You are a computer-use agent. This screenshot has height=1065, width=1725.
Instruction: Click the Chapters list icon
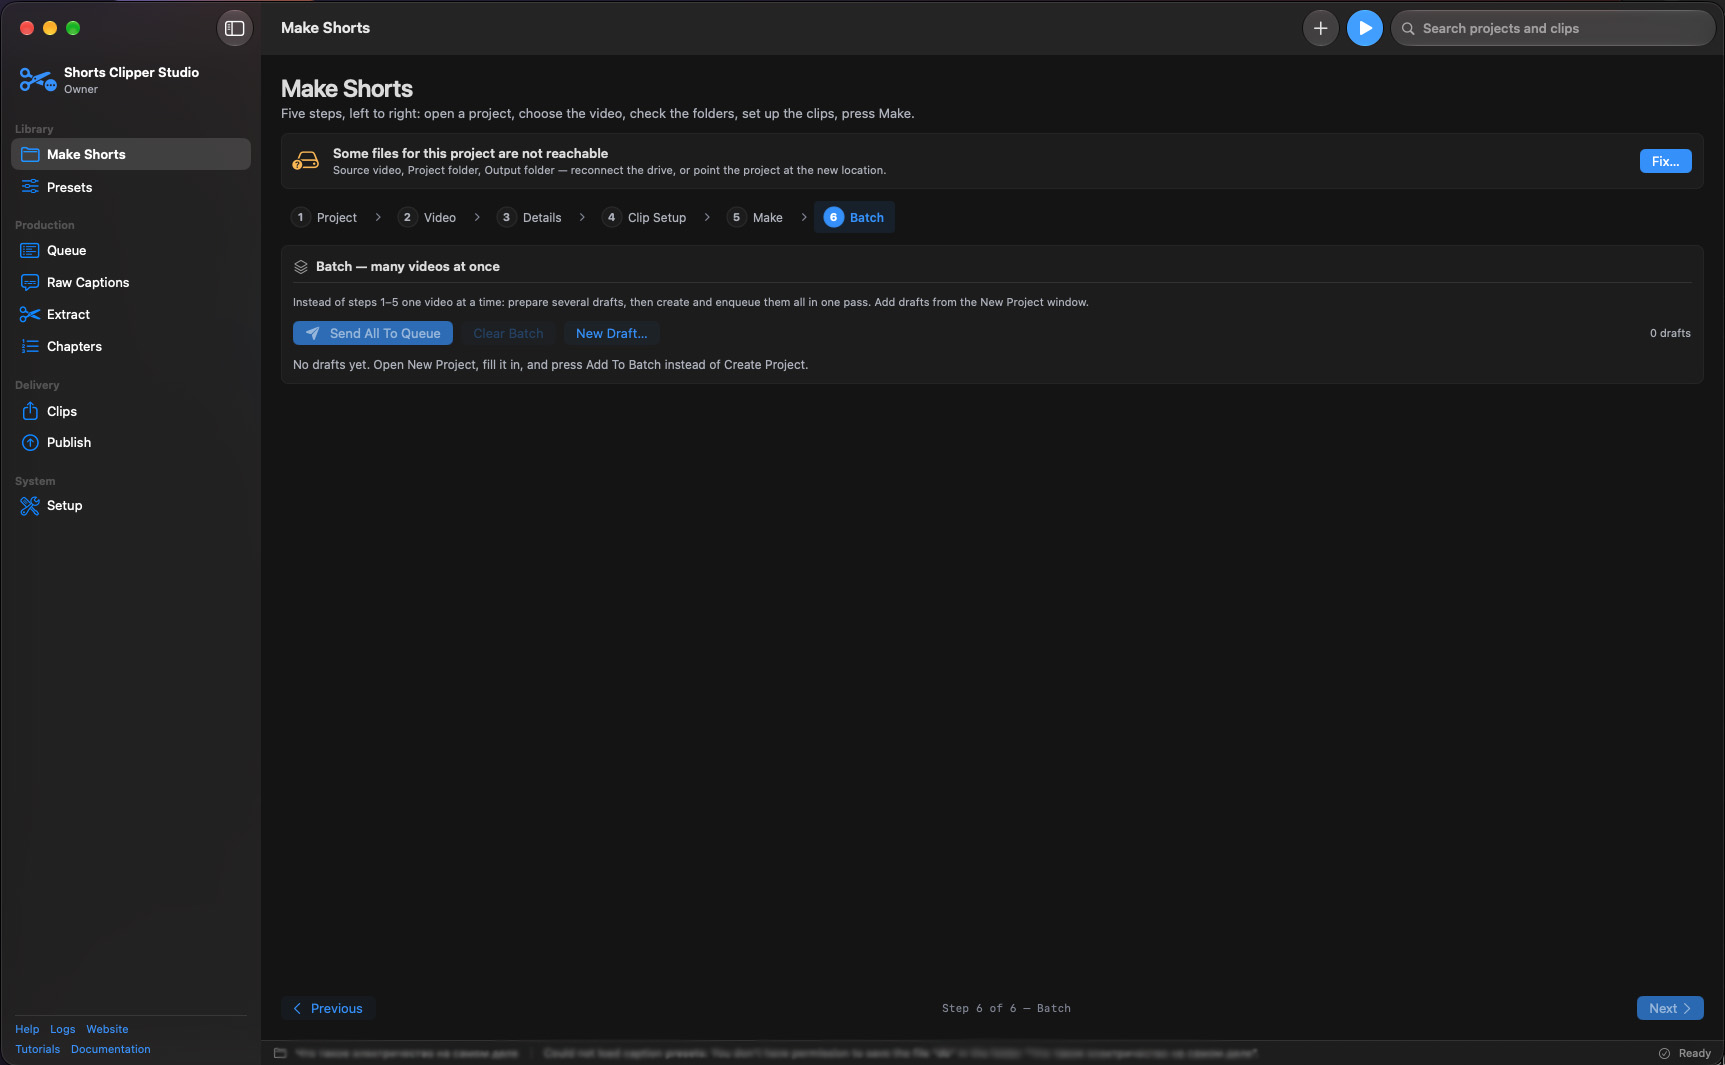[x=30, y=346]
